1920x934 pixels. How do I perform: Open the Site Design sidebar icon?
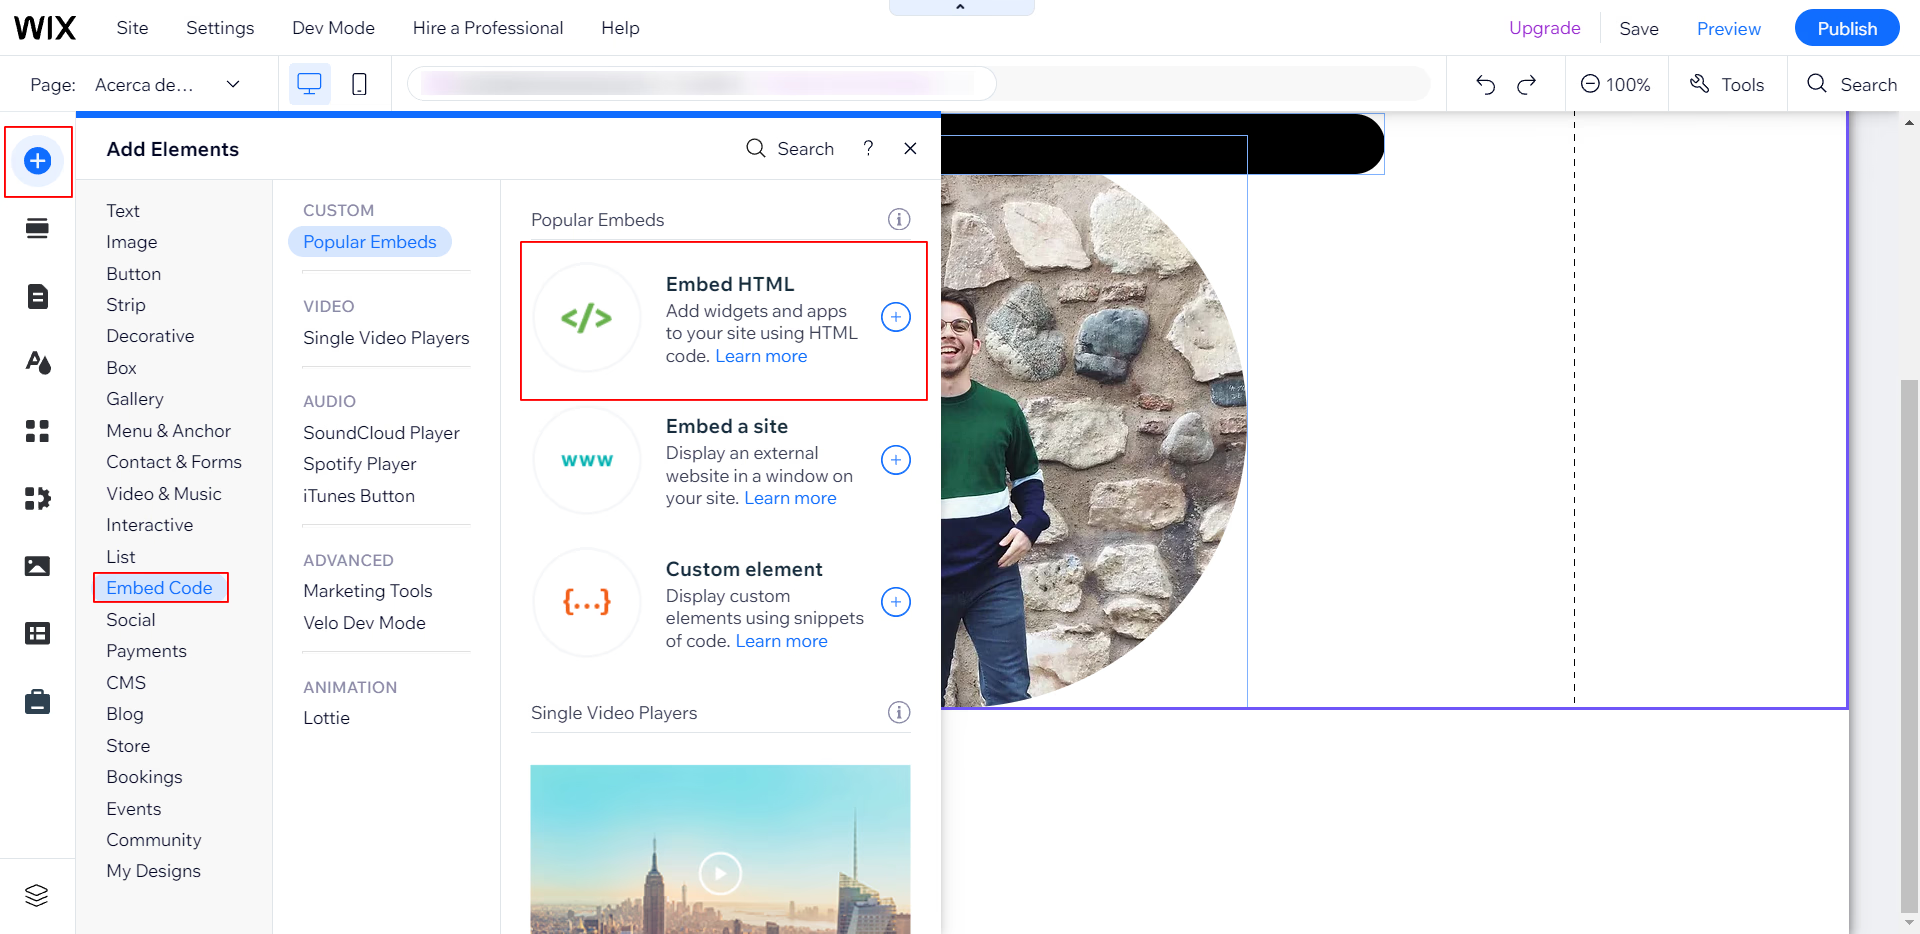38,363
